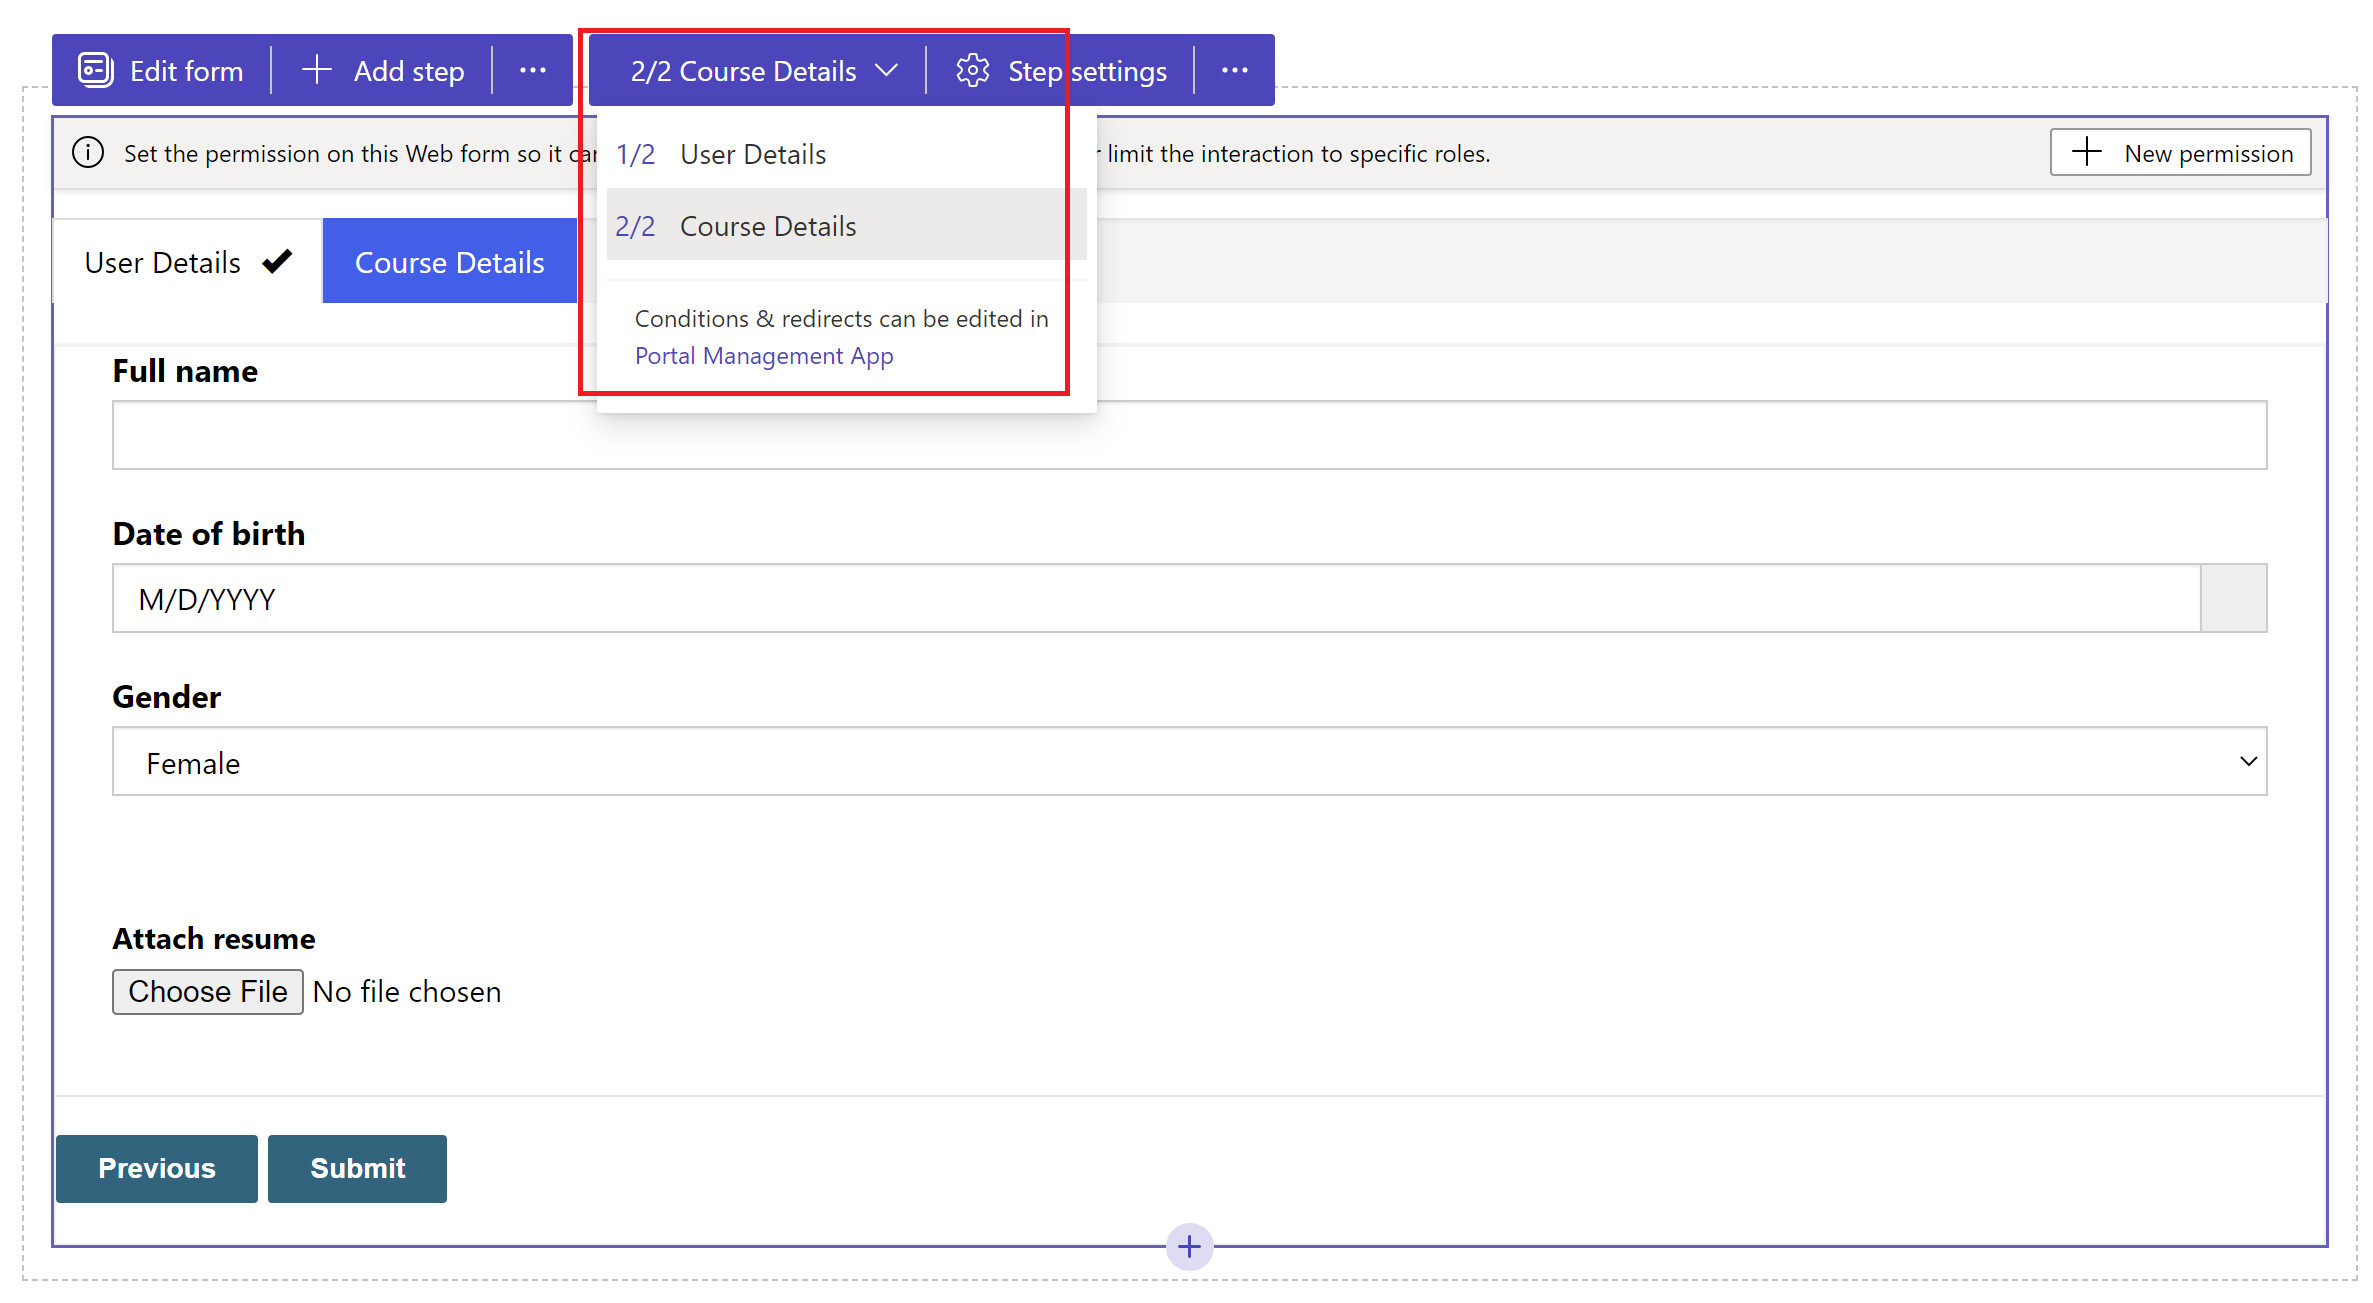Click the overflow menu icon on toolbar

[x=537, y=71]
